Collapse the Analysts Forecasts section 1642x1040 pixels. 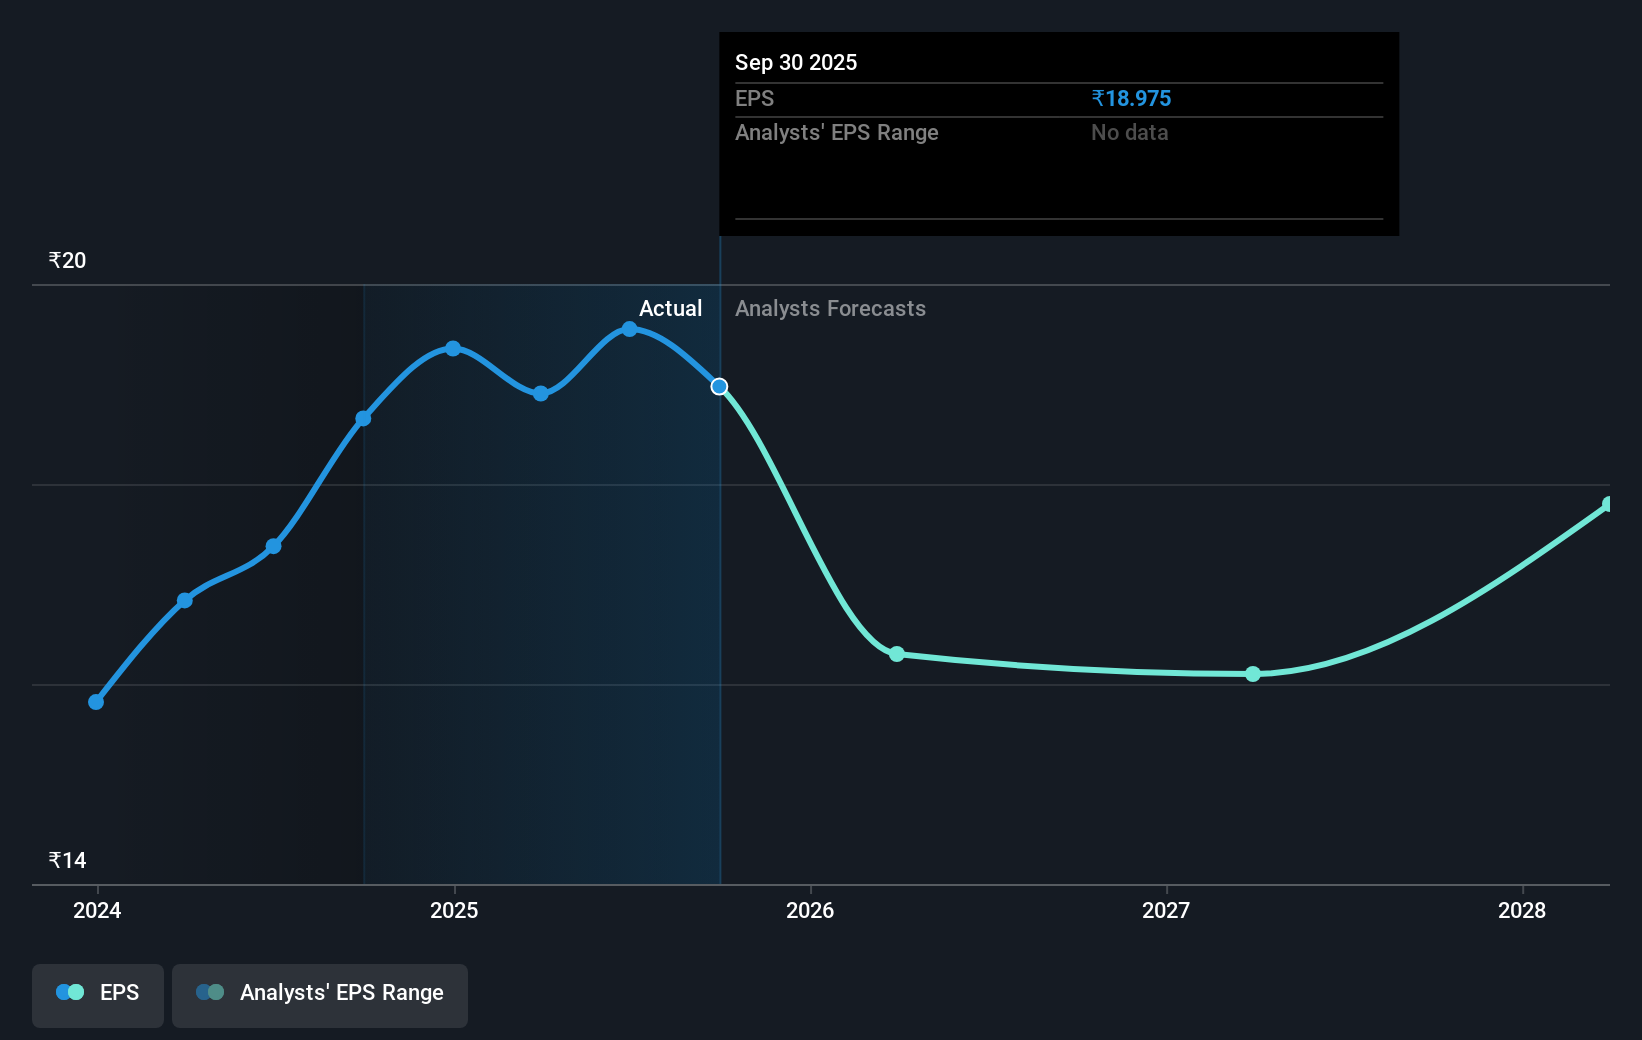[830, 308]
